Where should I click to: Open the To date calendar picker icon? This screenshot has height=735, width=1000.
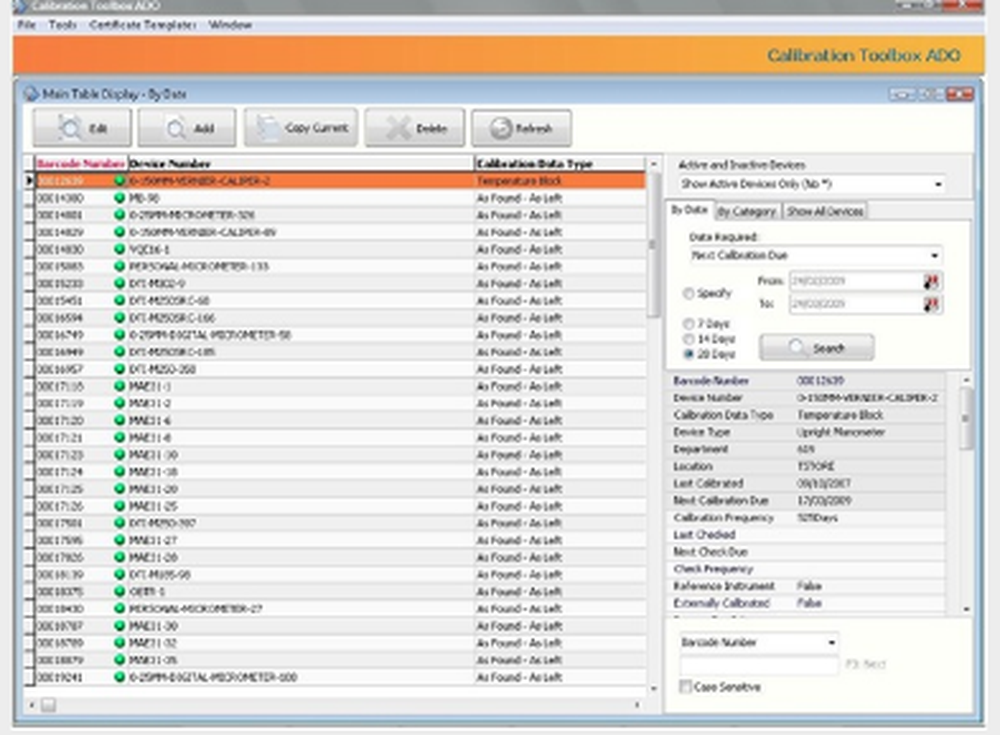pyautogui.click(x=931, y=305)
